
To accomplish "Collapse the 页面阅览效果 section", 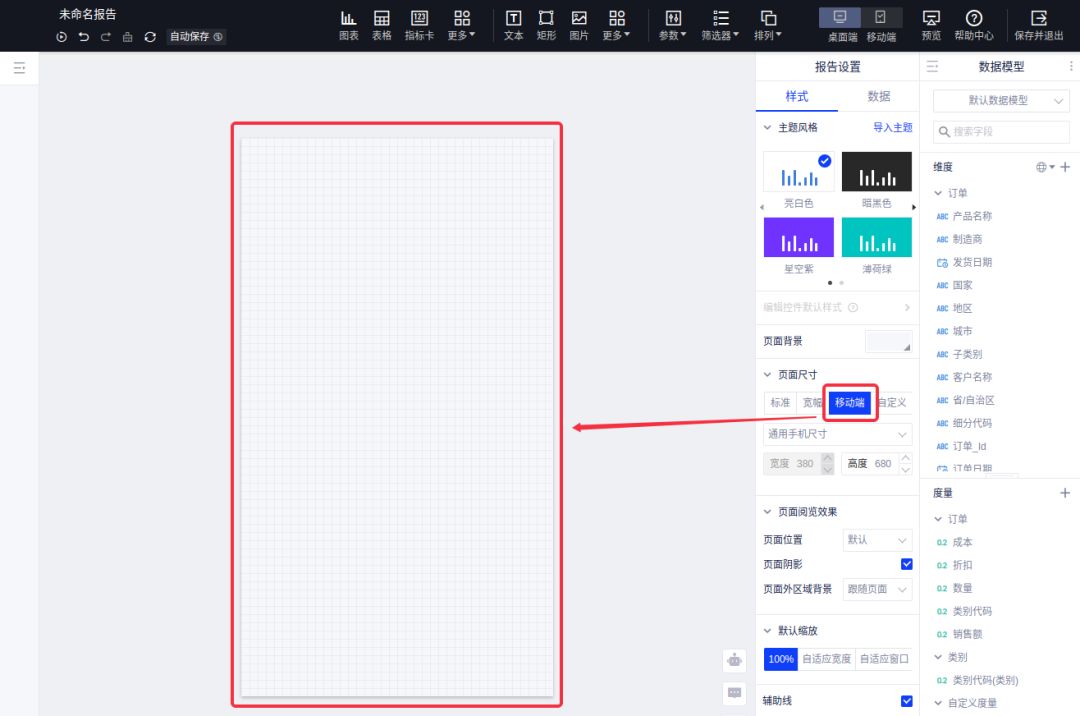I will (x=767, y=512).
